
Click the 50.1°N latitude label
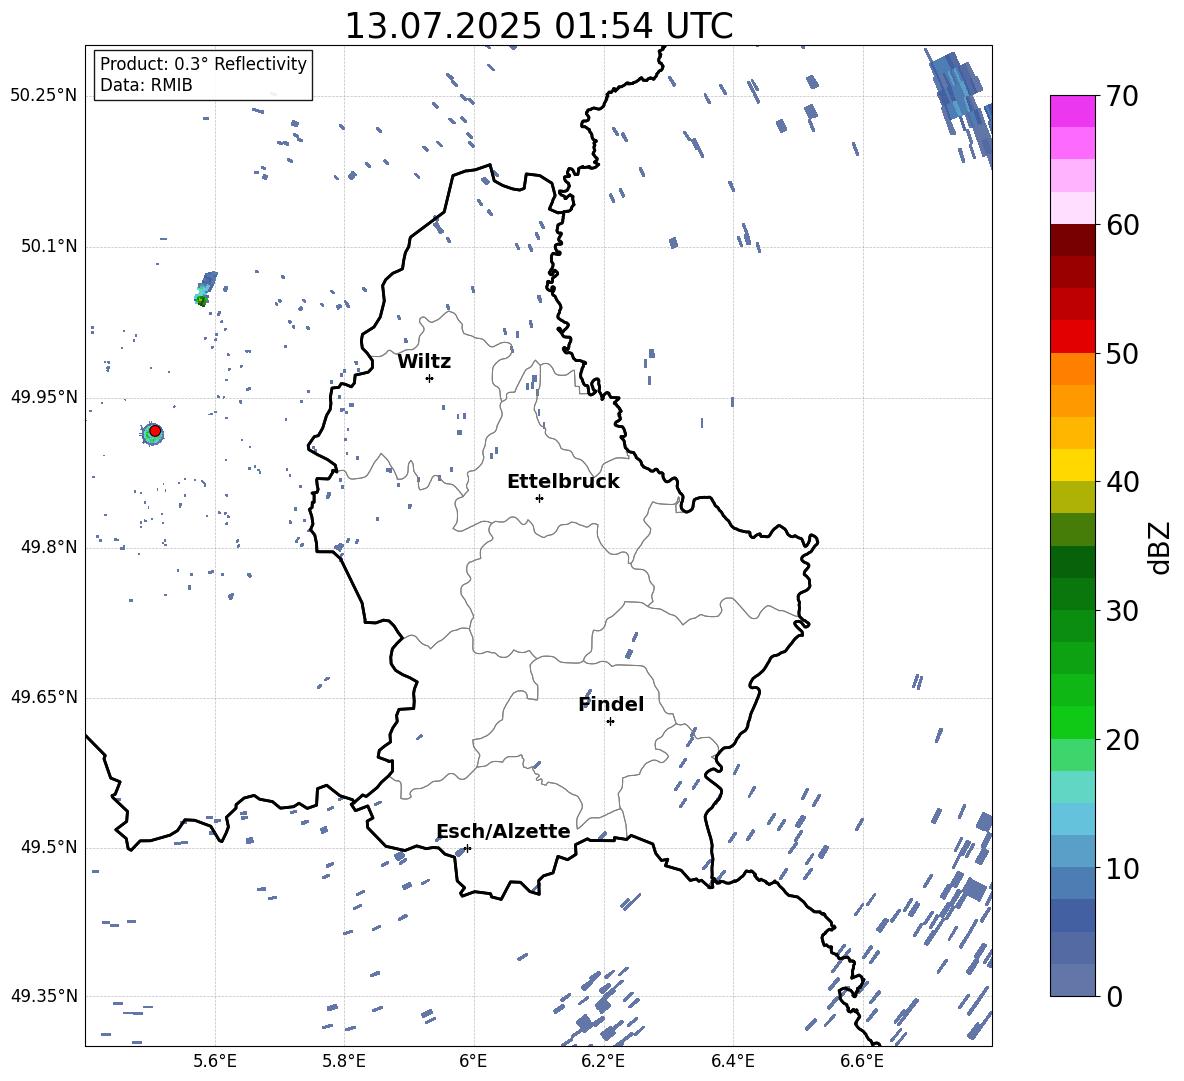(49, 246)
